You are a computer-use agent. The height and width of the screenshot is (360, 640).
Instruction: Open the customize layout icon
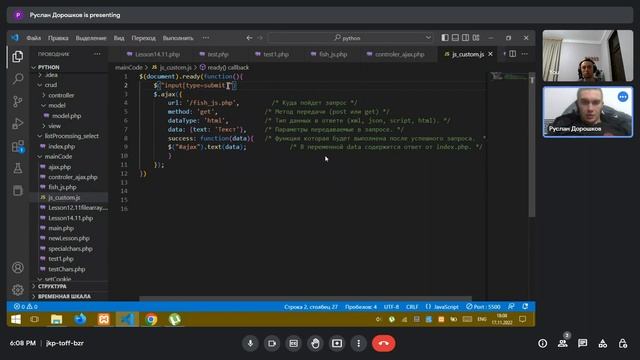click(476, 38)
